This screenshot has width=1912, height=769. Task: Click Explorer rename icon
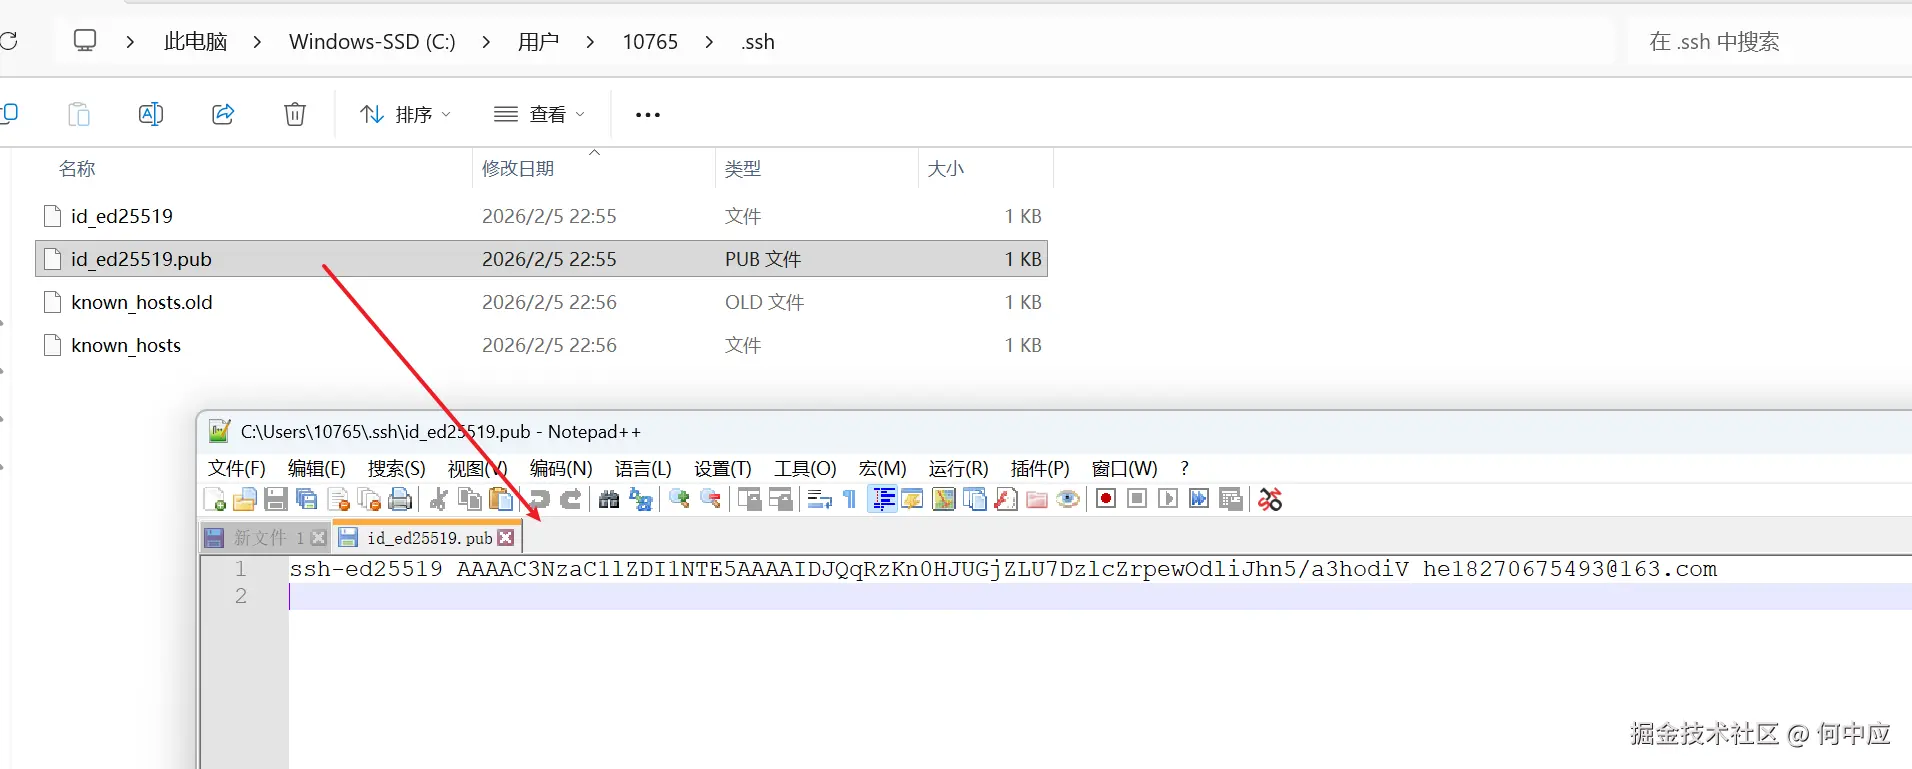click(x=151, y=114)
